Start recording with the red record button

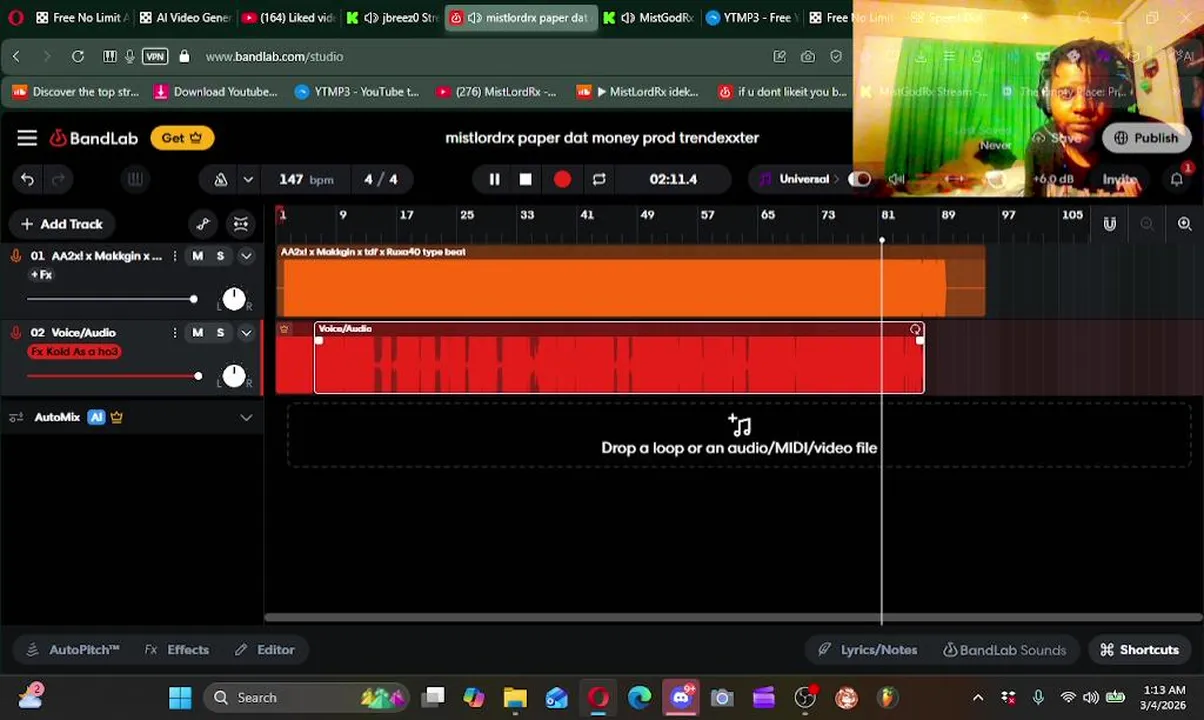[x=562, y=179]
